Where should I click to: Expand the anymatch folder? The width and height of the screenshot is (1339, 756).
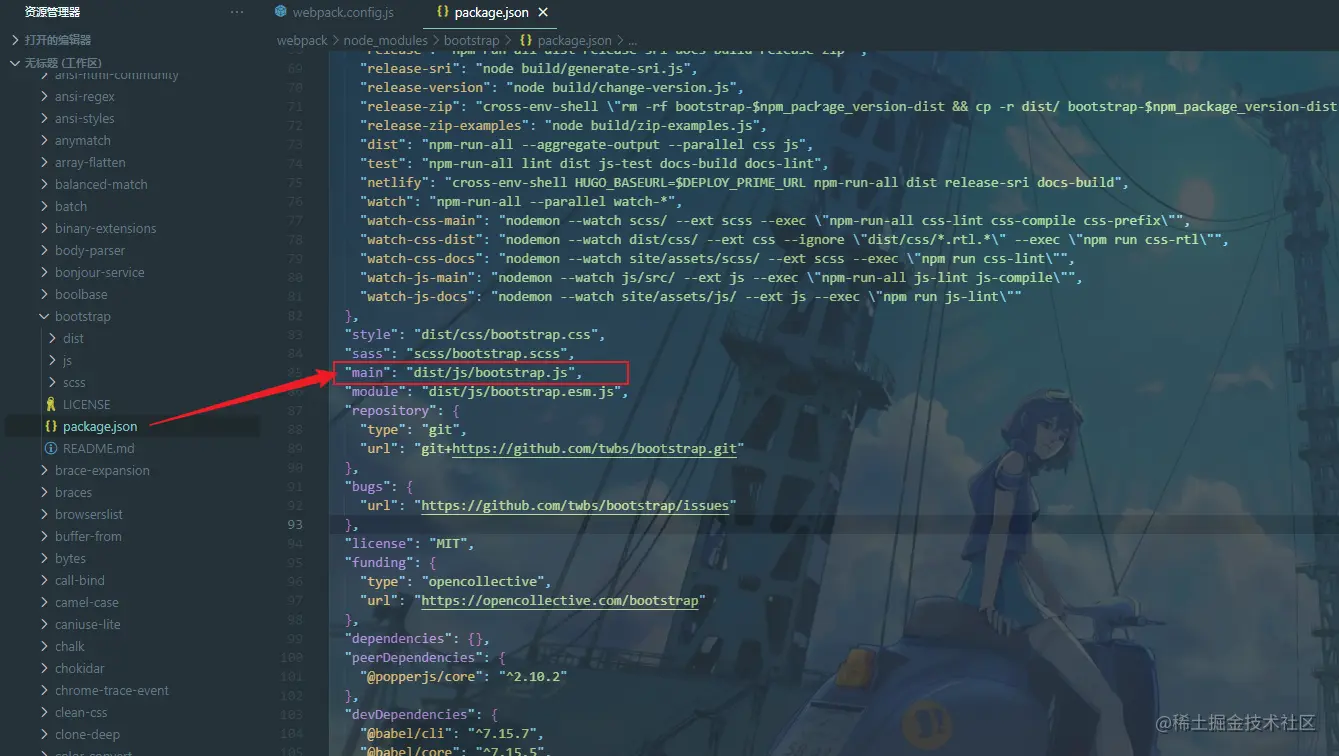pos(83,141)
